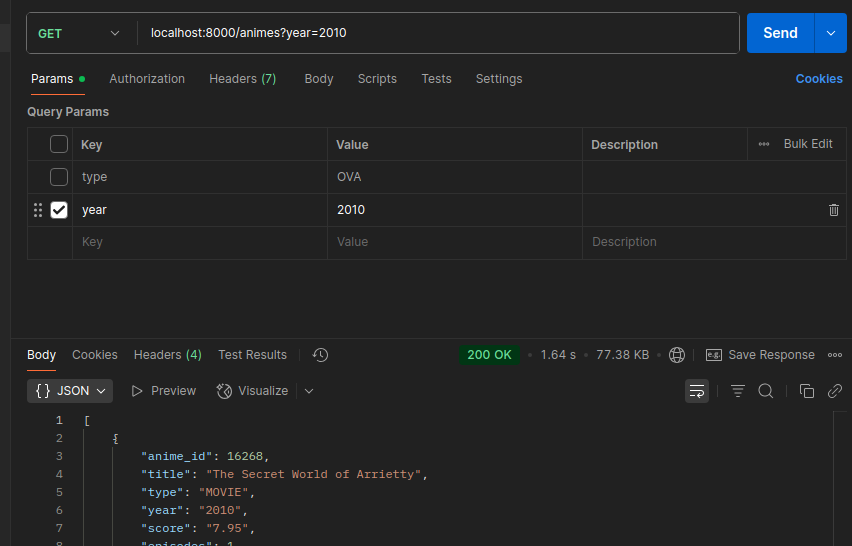The width and height of the screenshot is (852, 546).
Task: Click the empty Description input field
Action: (714, 242)
